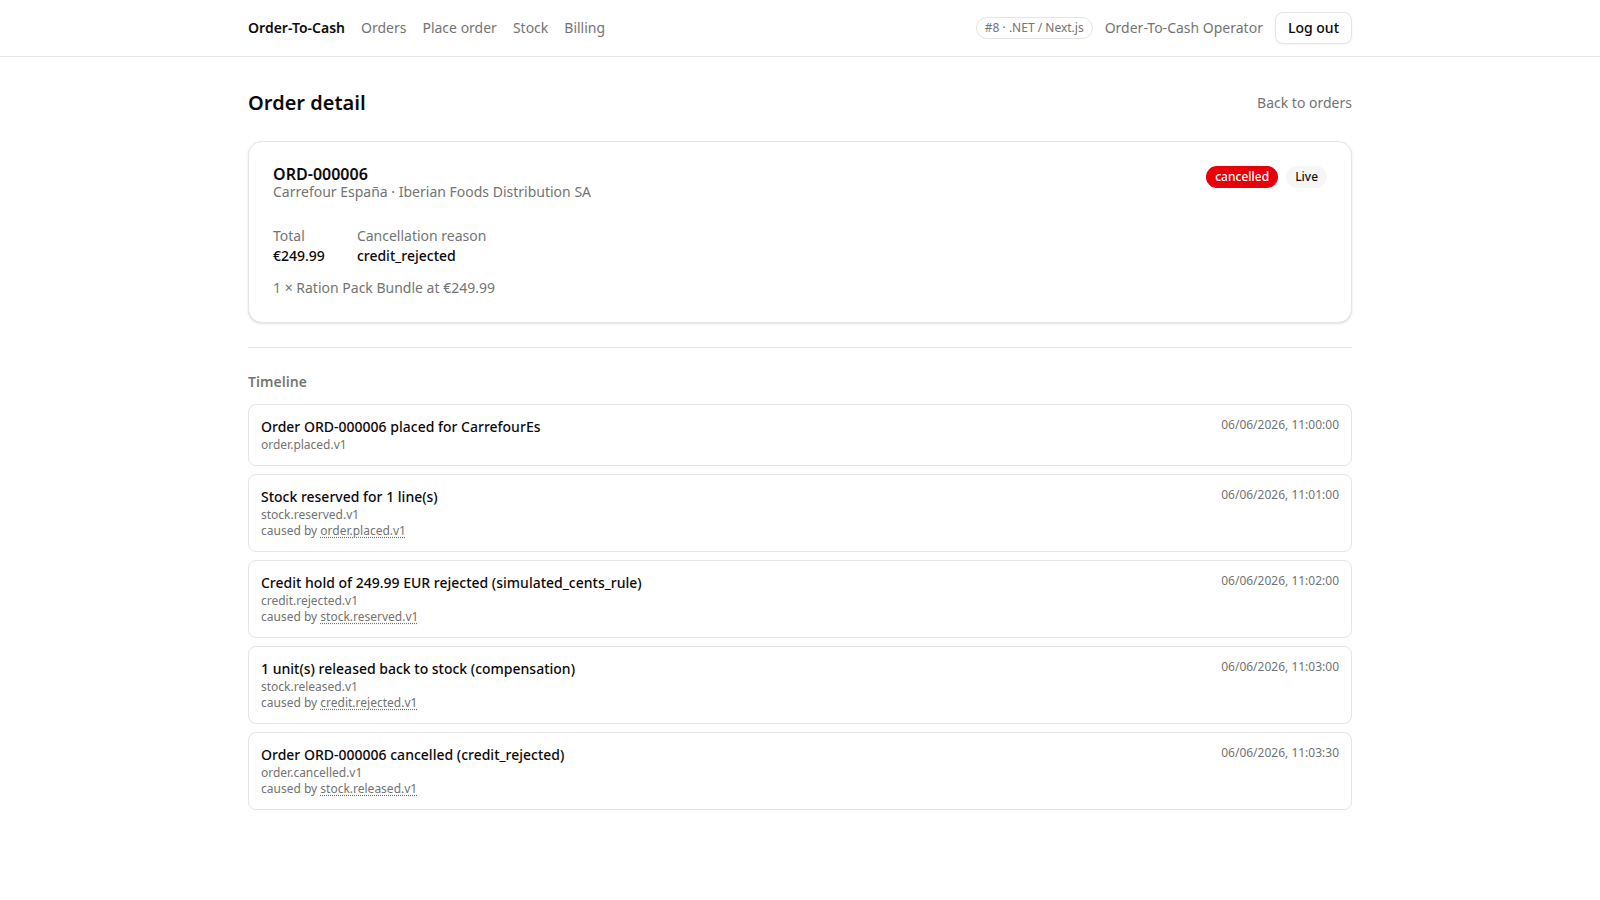Screen dimensions: 1600x900
Task: Select the ORD-000006 order heading
Action: 320,174
